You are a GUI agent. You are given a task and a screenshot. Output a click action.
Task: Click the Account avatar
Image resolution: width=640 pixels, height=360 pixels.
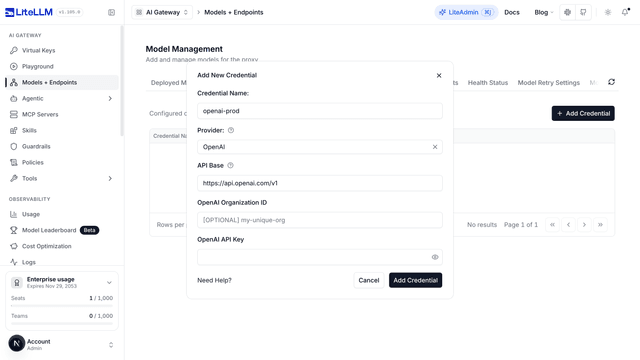pyautogui.click(x=17, y=344)
